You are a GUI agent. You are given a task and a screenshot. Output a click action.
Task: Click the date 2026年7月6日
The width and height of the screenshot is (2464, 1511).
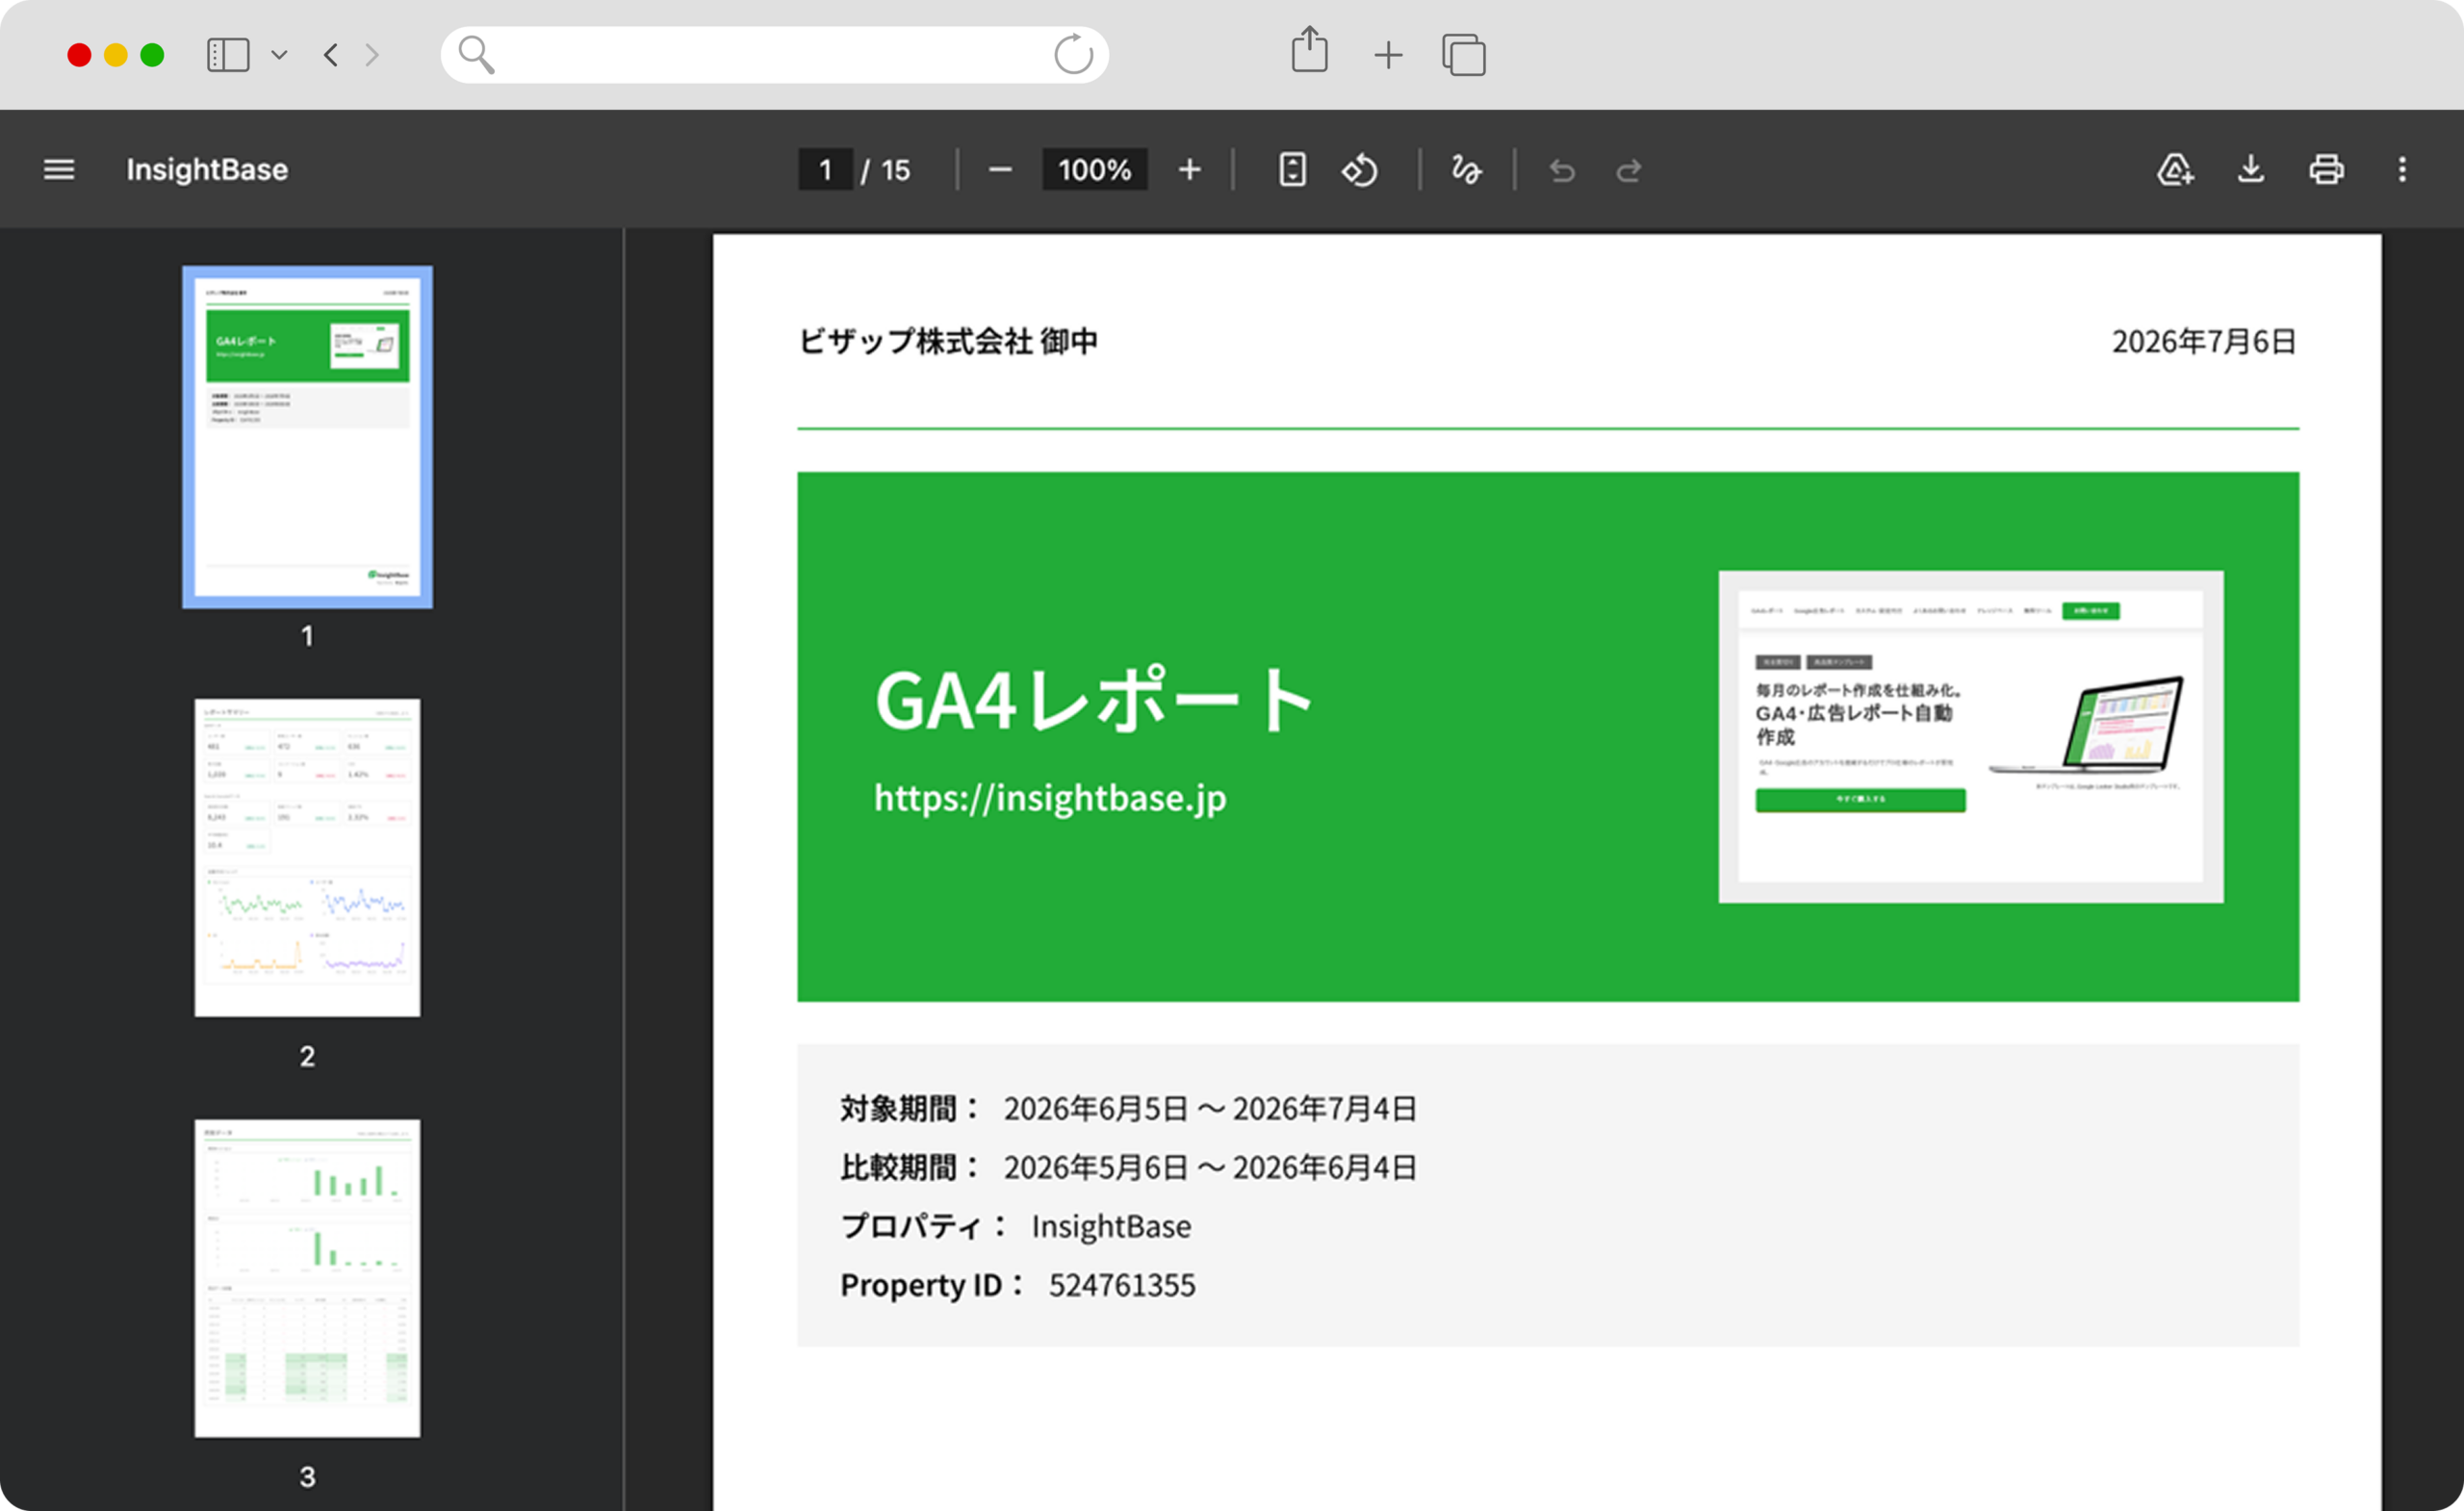pos(2204,342)
